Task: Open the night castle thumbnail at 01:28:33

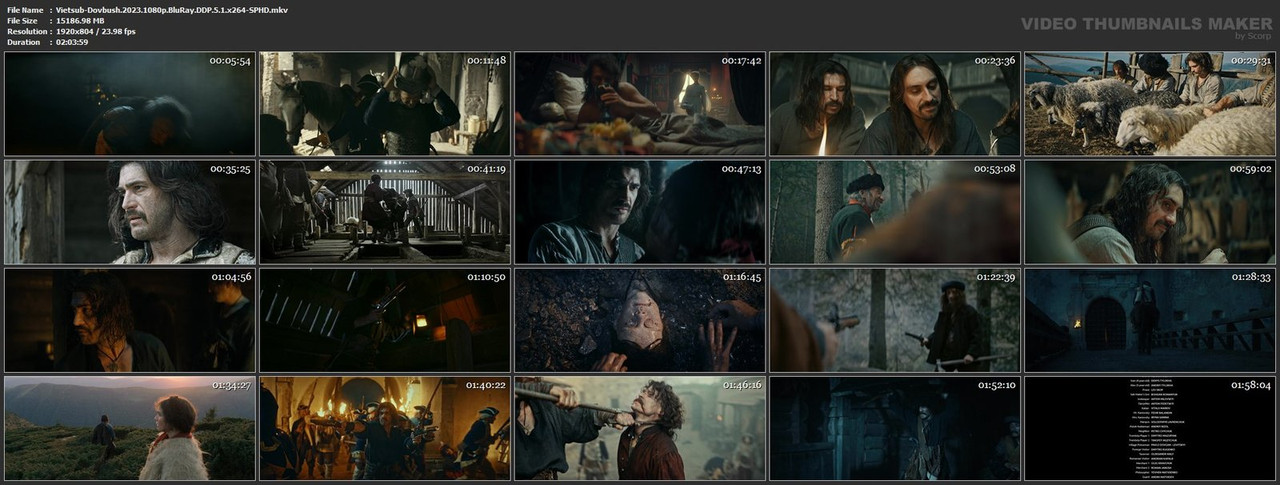Action: [x=1150, y=320]
